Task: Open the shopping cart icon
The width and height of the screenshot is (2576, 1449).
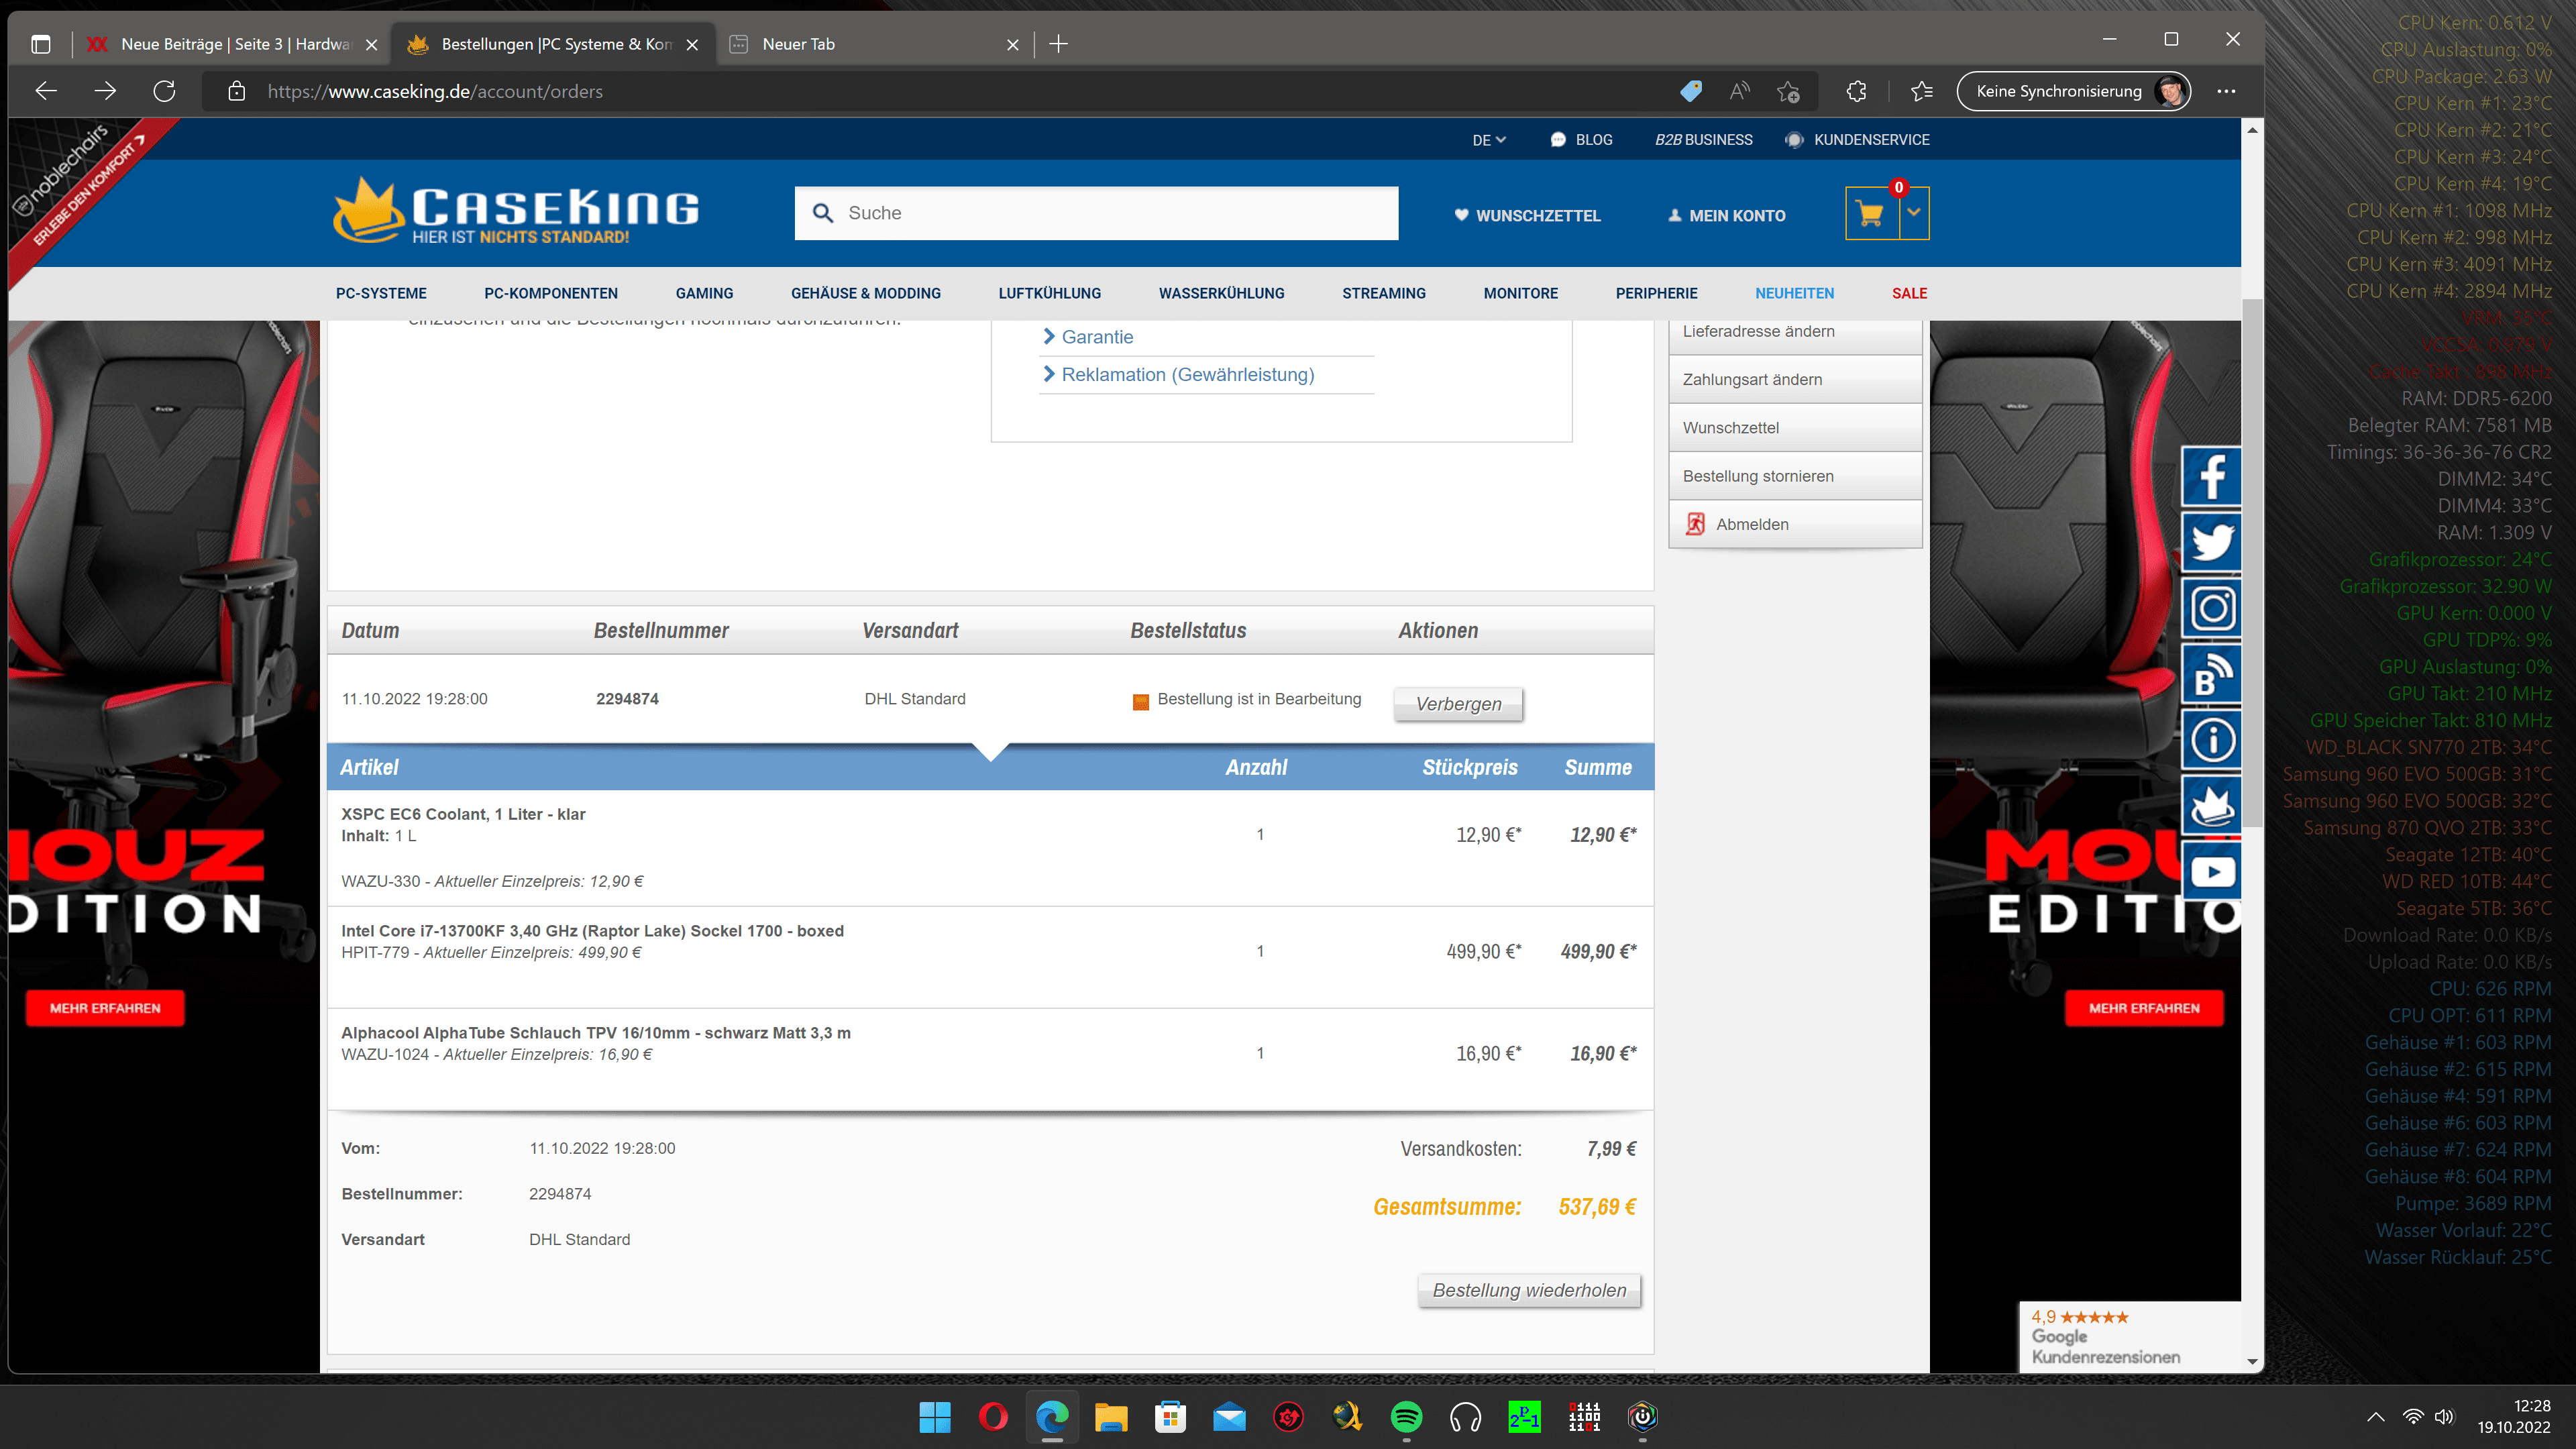Action: point(1871,213)
